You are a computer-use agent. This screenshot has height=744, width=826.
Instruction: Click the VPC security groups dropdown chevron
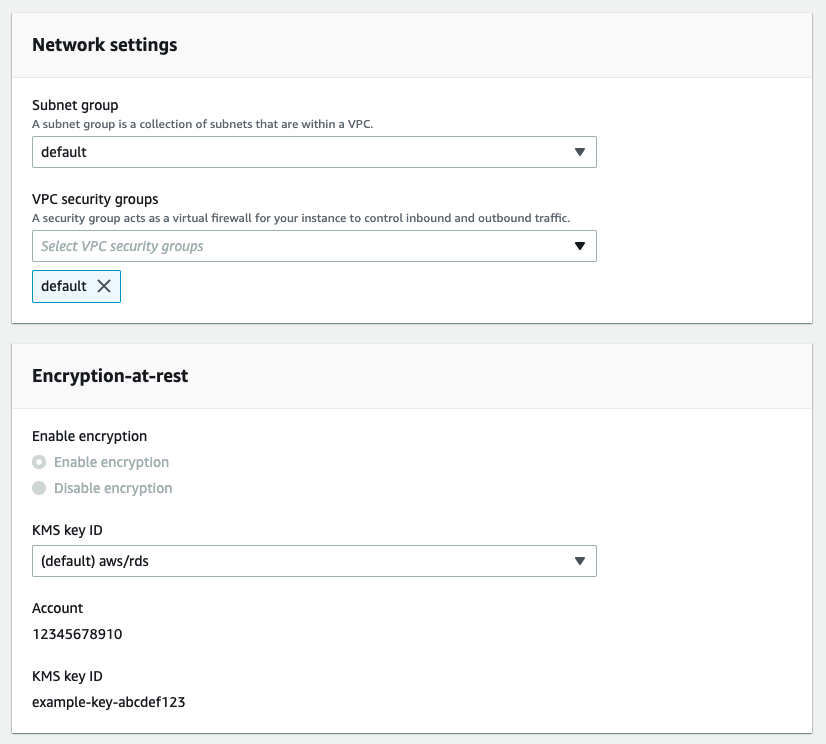click(x=581, y=246)
